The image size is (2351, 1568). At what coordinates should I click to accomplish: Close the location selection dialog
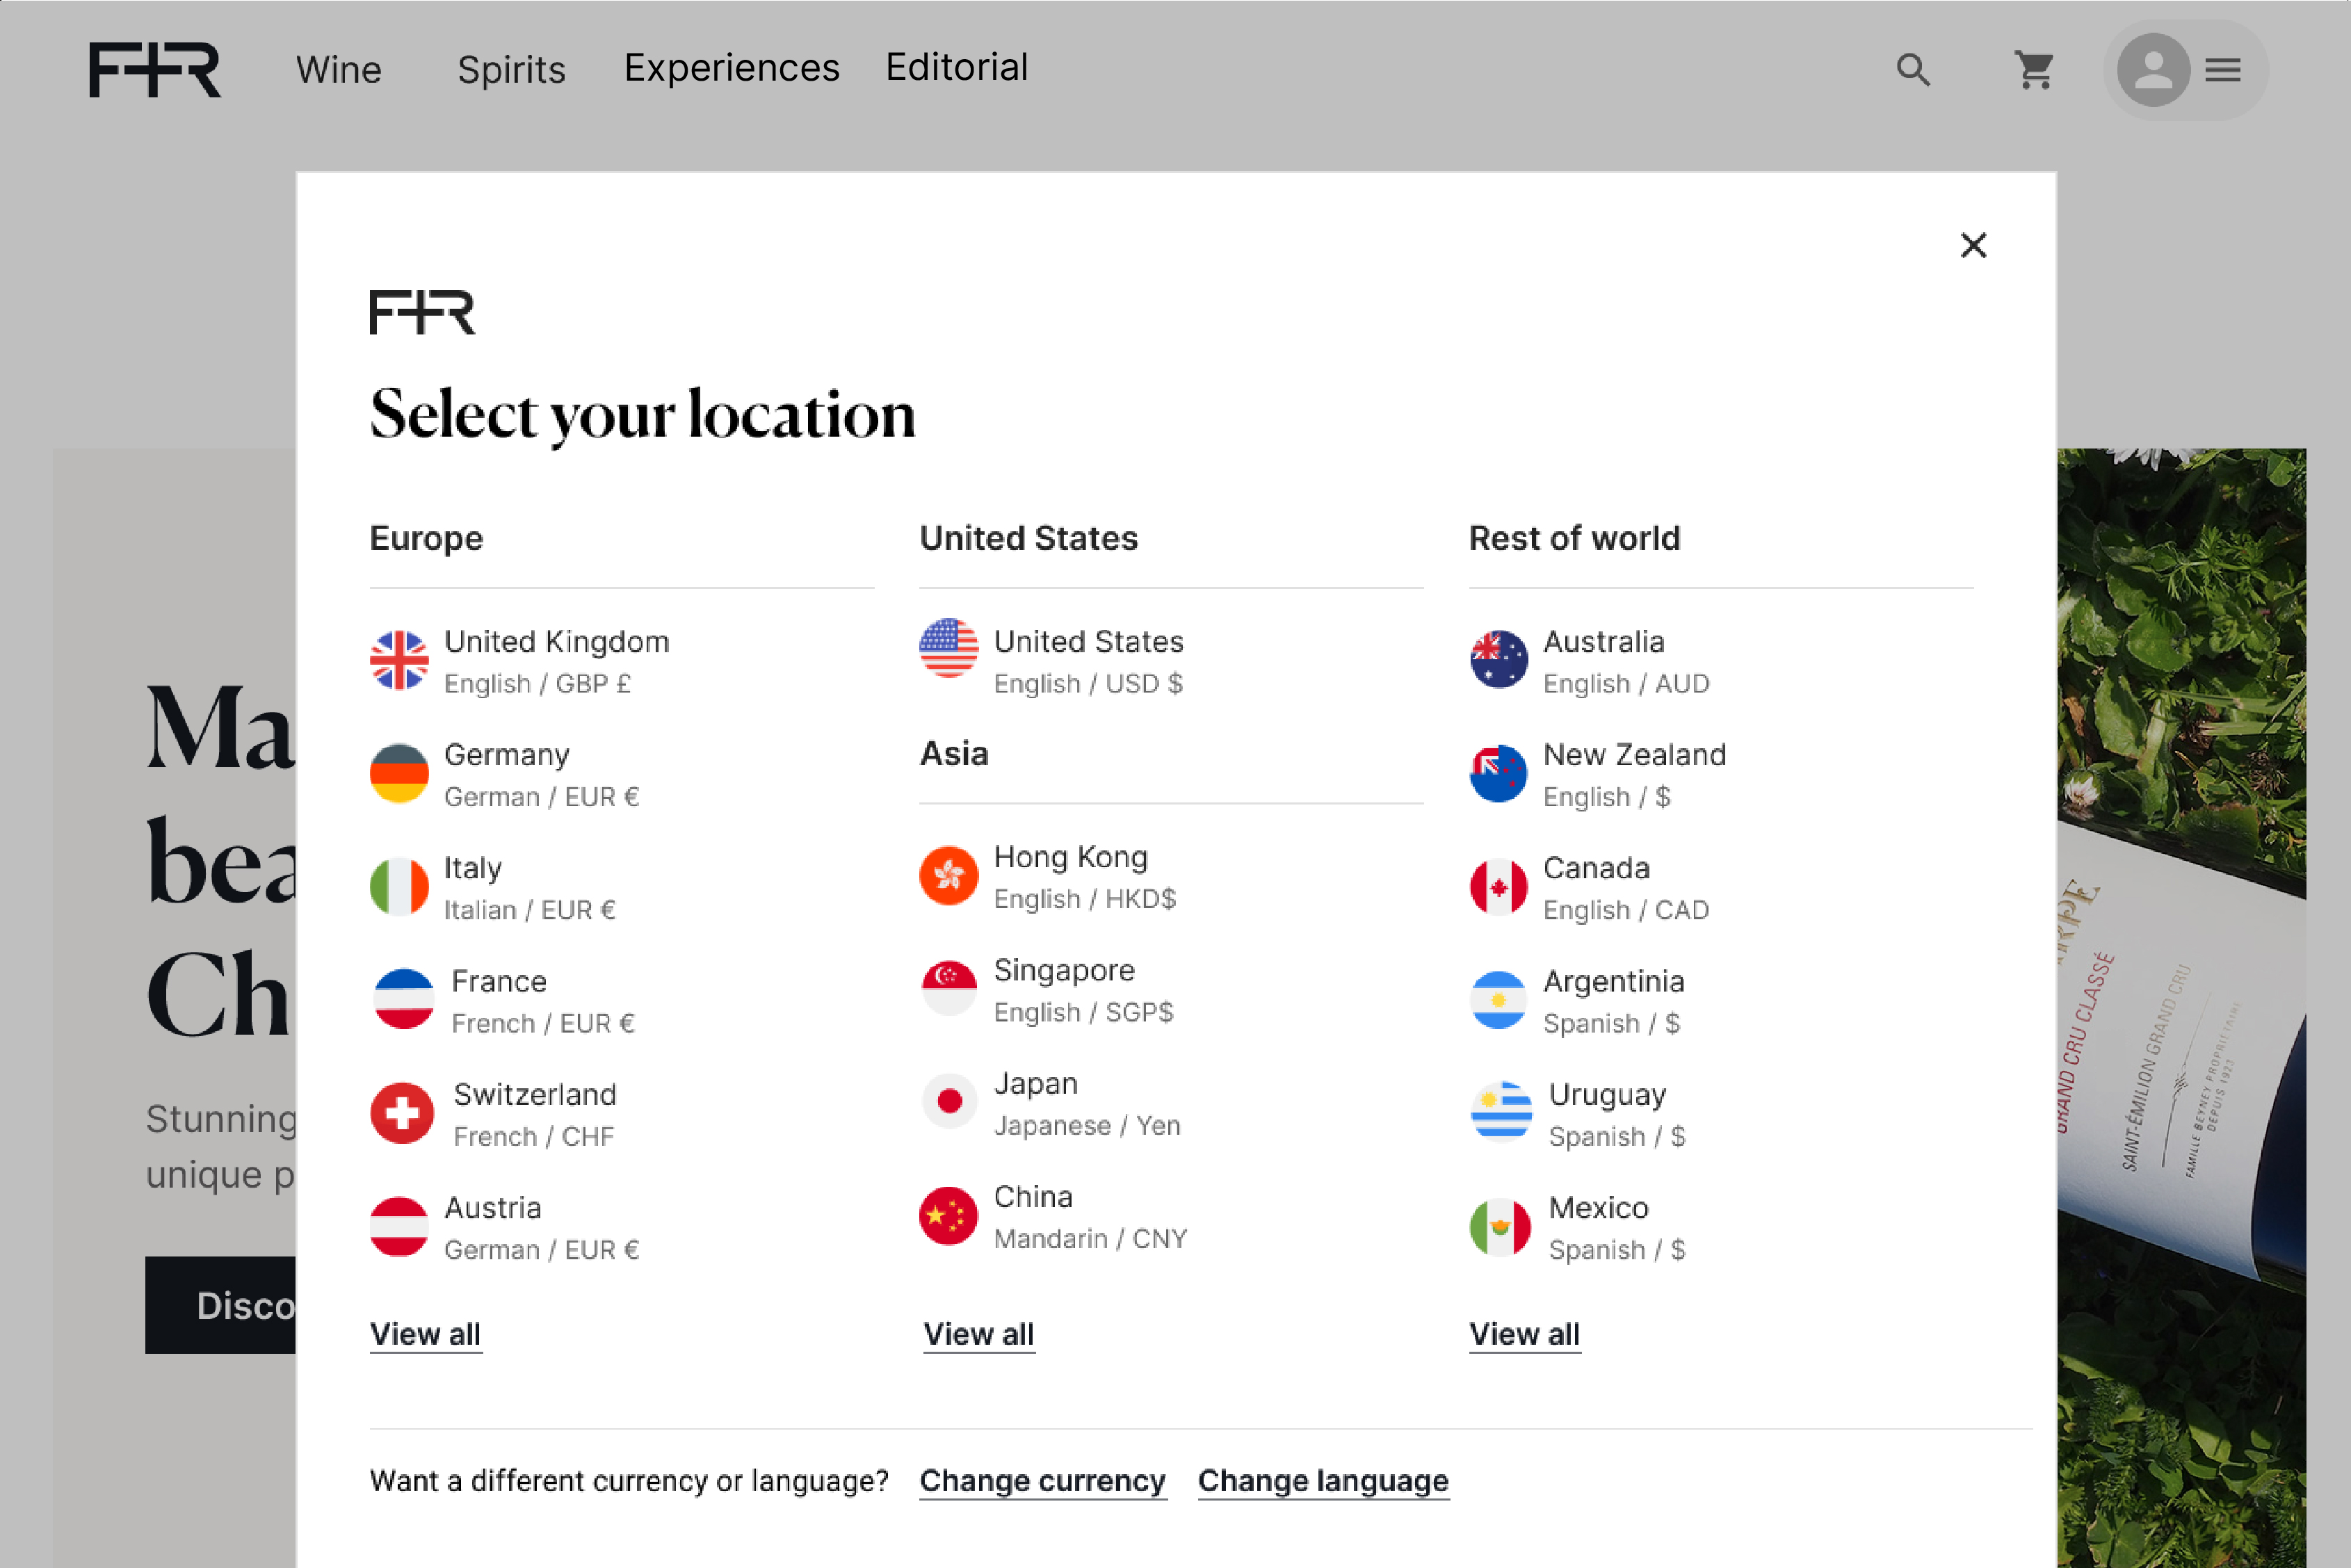point(1972,245)
